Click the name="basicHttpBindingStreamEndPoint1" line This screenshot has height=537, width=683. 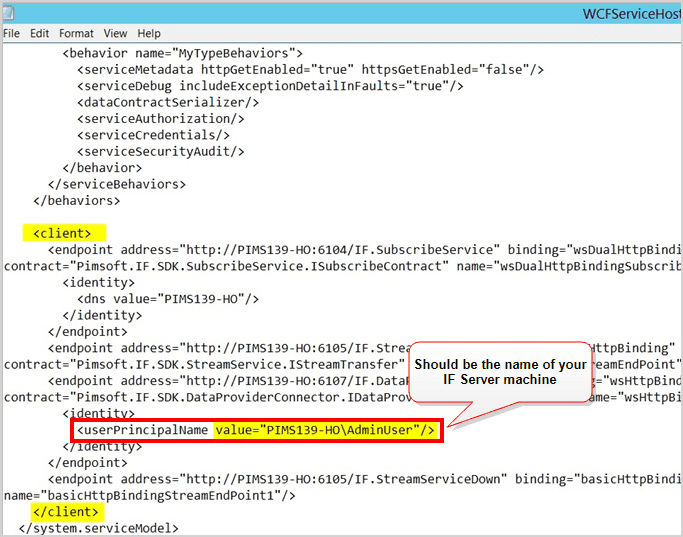[150, 496]
